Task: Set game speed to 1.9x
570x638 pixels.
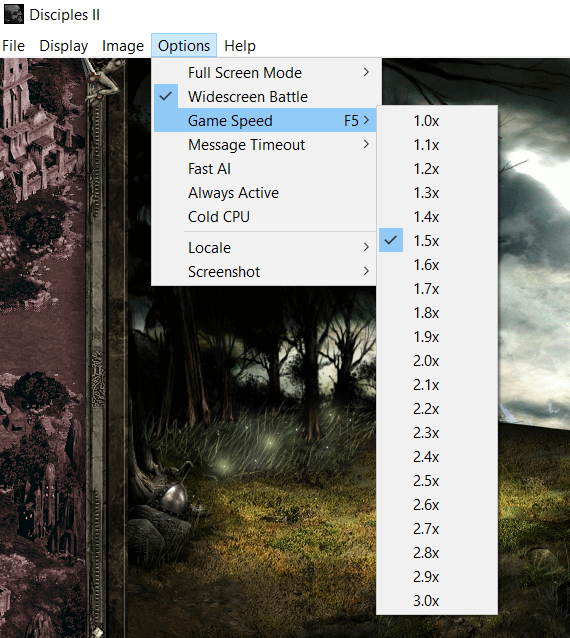Action: pos(437,336)
